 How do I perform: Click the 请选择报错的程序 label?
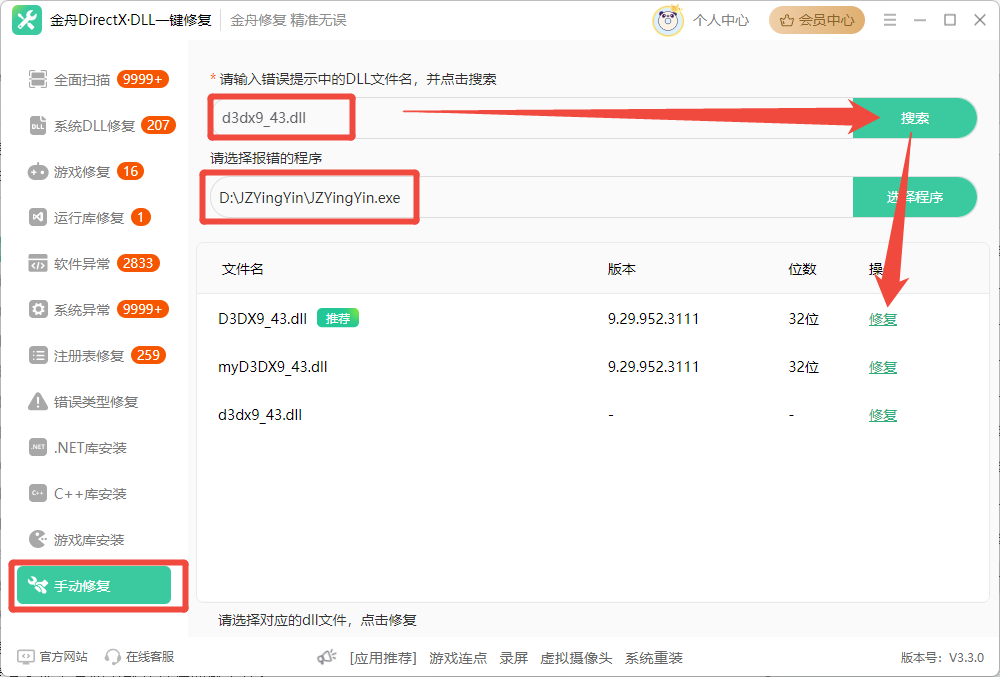tap(266, 158)
